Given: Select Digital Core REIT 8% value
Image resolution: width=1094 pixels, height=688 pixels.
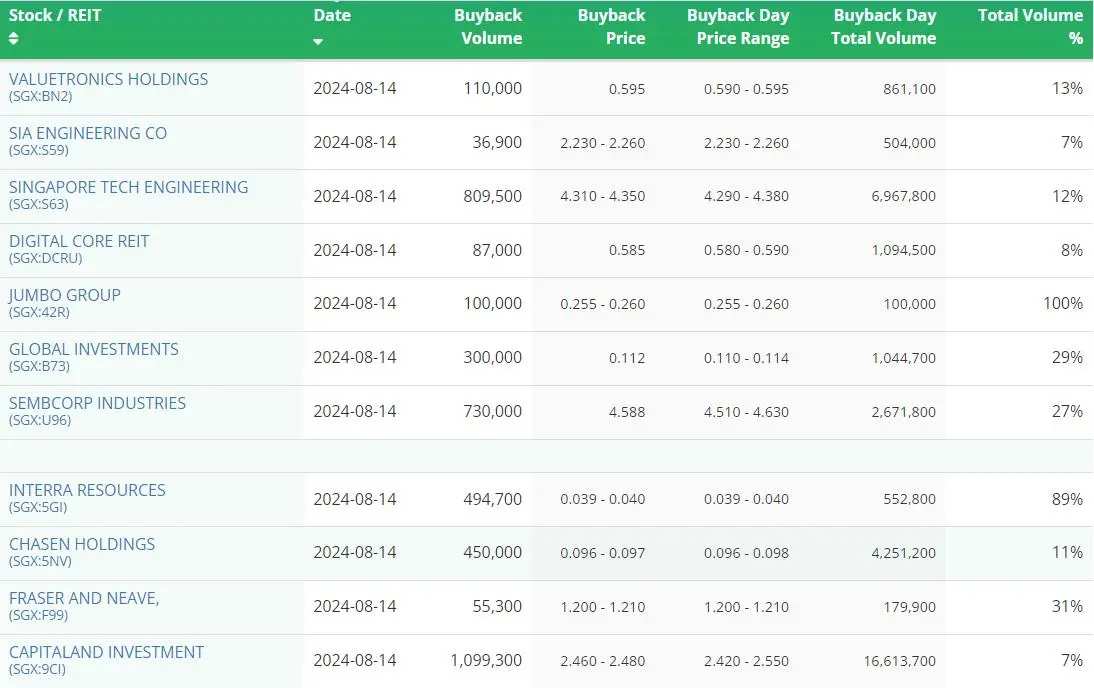Looking at the screenshot, I should pos(1071,250).
